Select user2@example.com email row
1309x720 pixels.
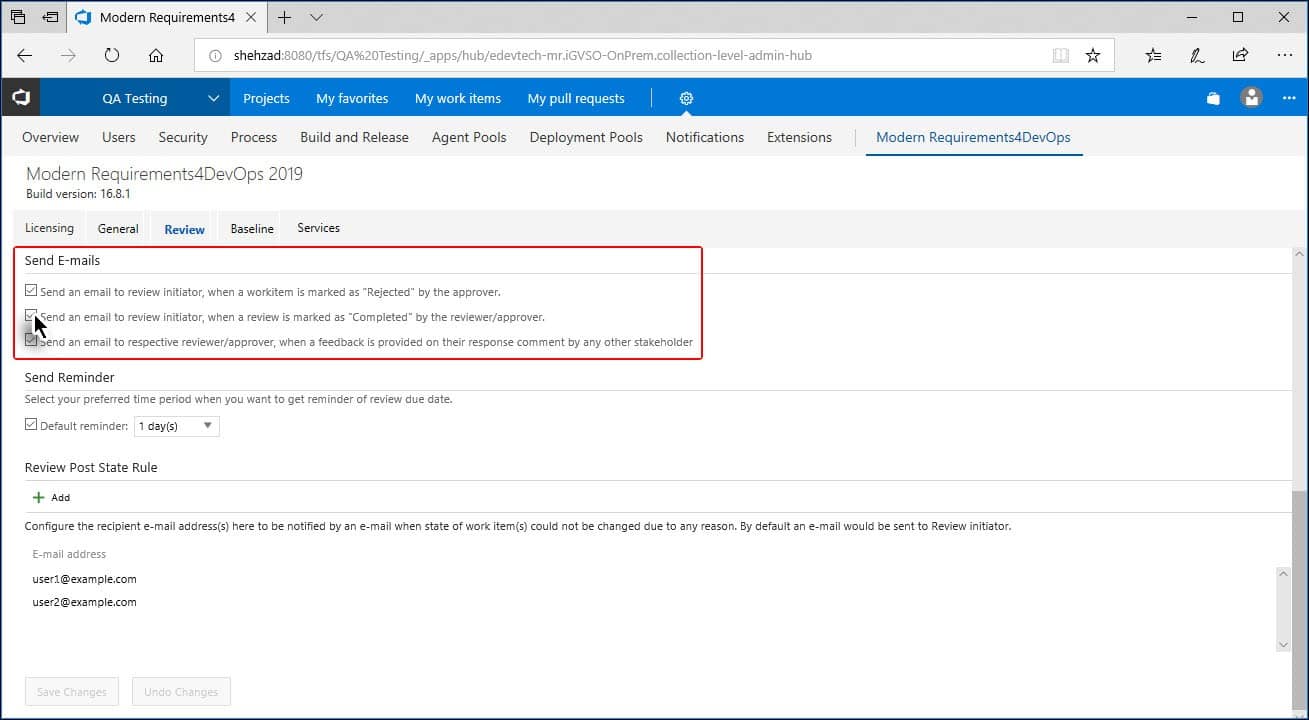pos(84,602)
